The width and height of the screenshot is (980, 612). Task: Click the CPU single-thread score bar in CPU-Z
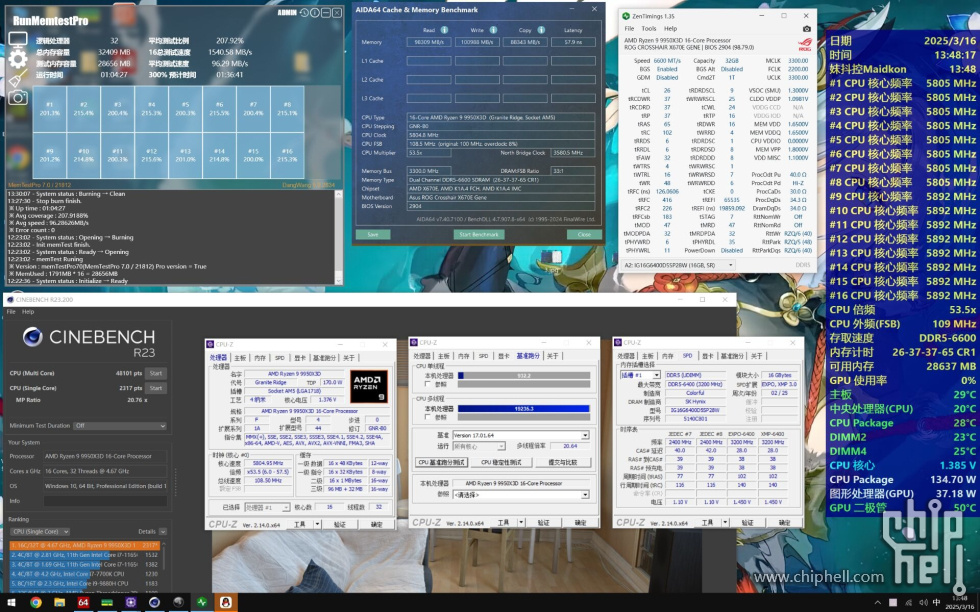pos(524,376)
